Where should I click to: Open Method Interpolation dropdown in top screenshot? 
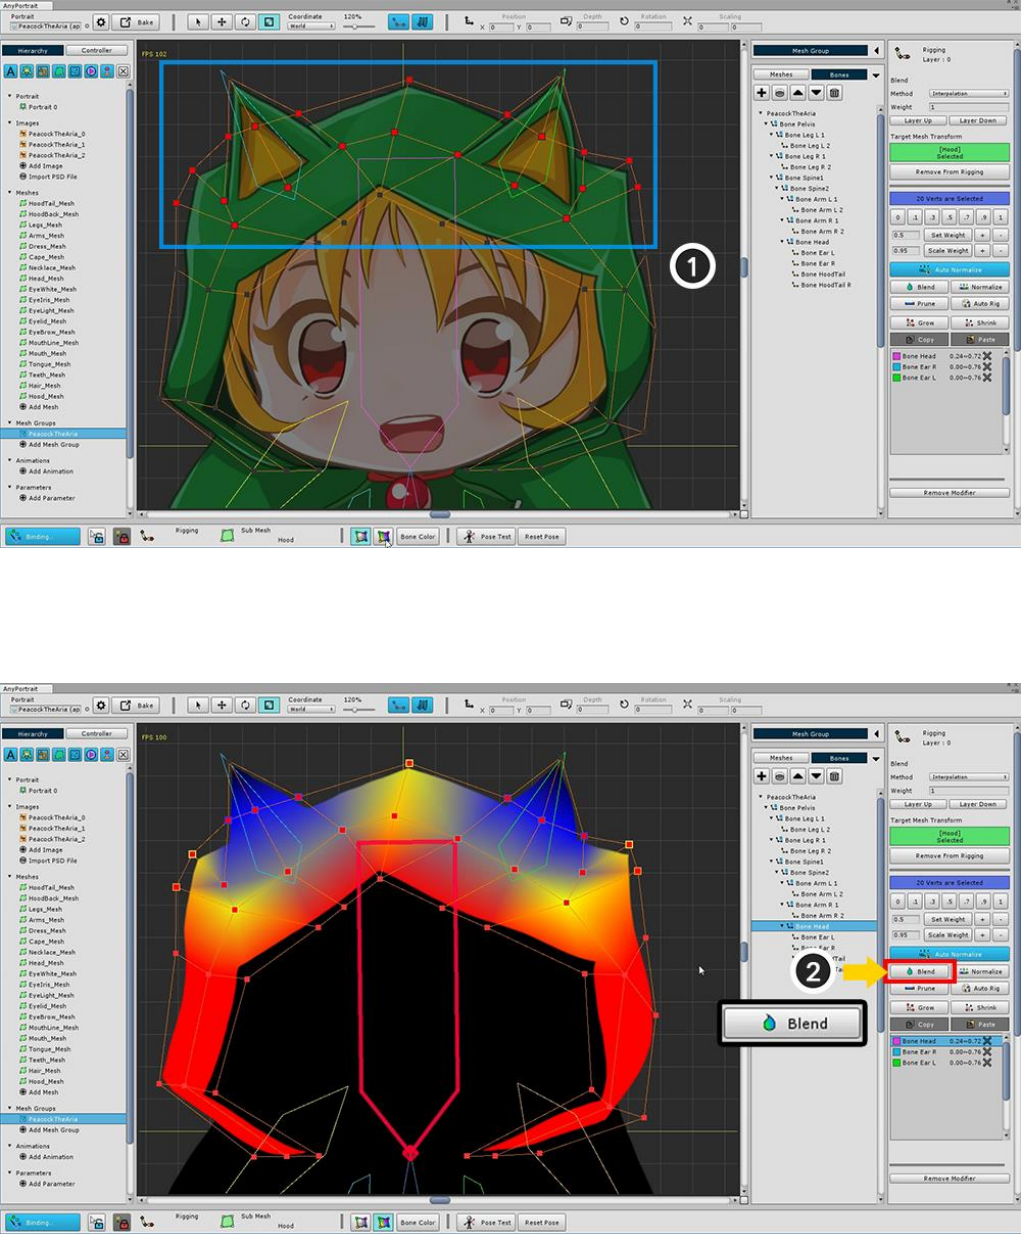click(x=969, y=94)
